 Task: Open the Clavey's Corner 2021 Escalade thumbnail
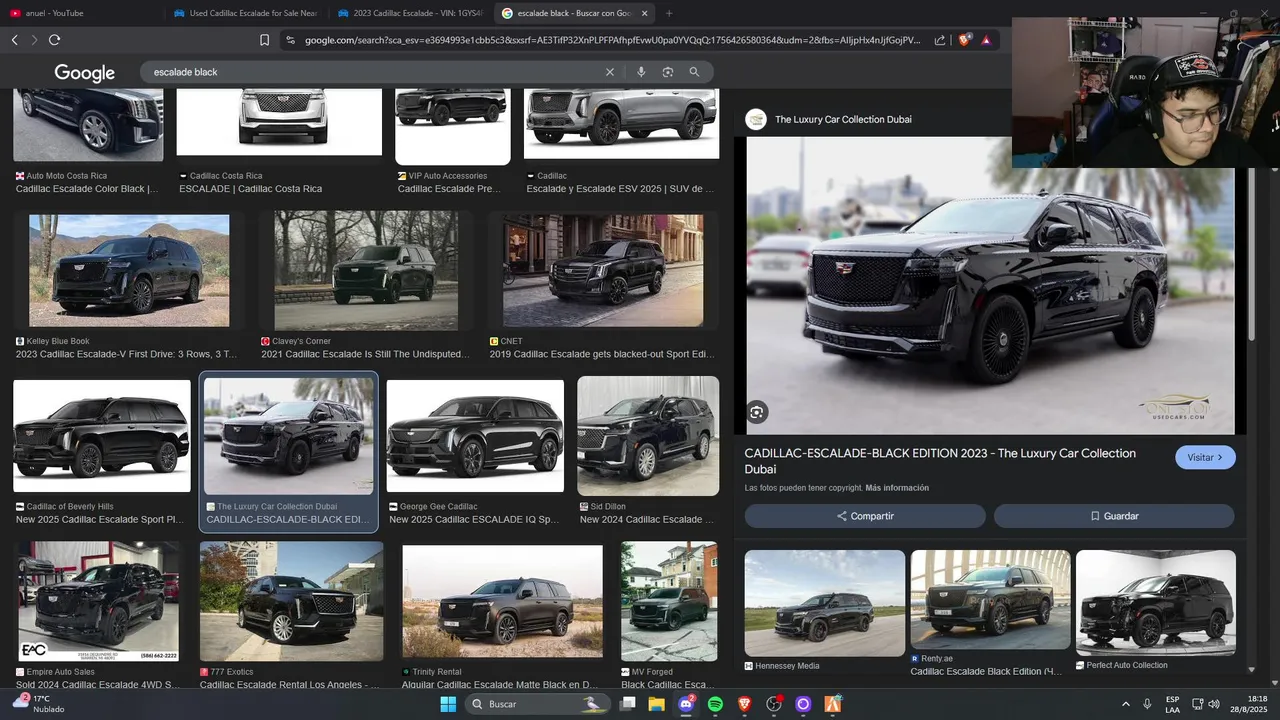[366, 270]
